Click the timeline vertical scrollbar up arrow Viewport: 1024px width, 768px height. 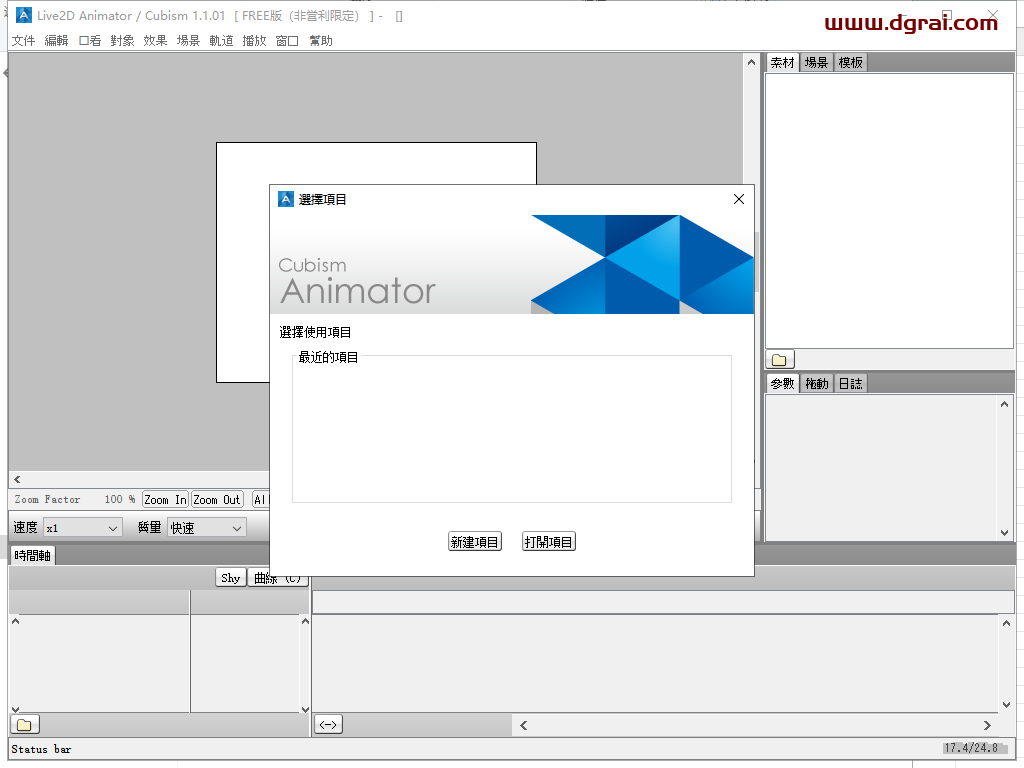[1006, 623]
